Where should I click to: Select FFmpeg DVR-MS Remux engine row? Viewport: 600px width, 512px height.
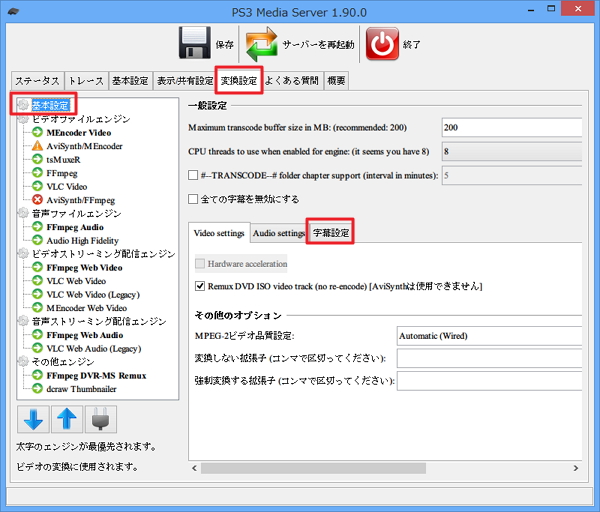pyautogui.click(x=96, y=376)
